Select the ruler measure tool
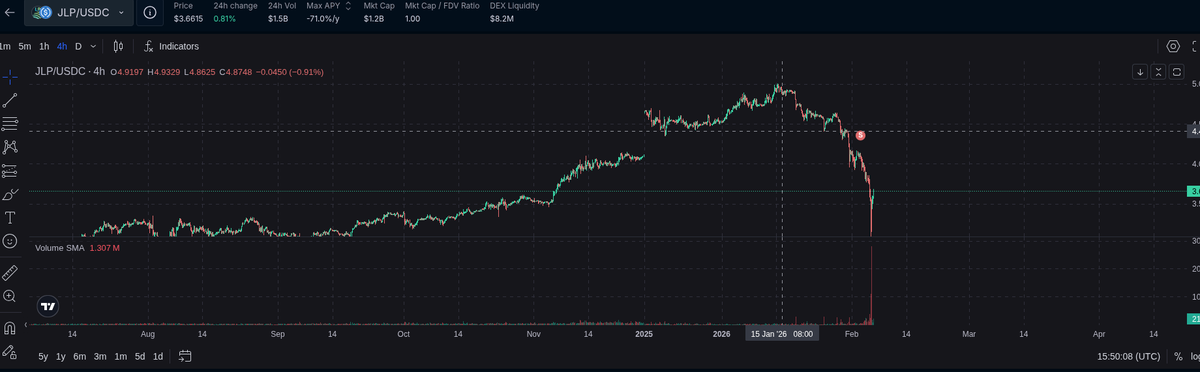Image resolution: width=1200 pixels, height=372 pixels. [10, 272]
